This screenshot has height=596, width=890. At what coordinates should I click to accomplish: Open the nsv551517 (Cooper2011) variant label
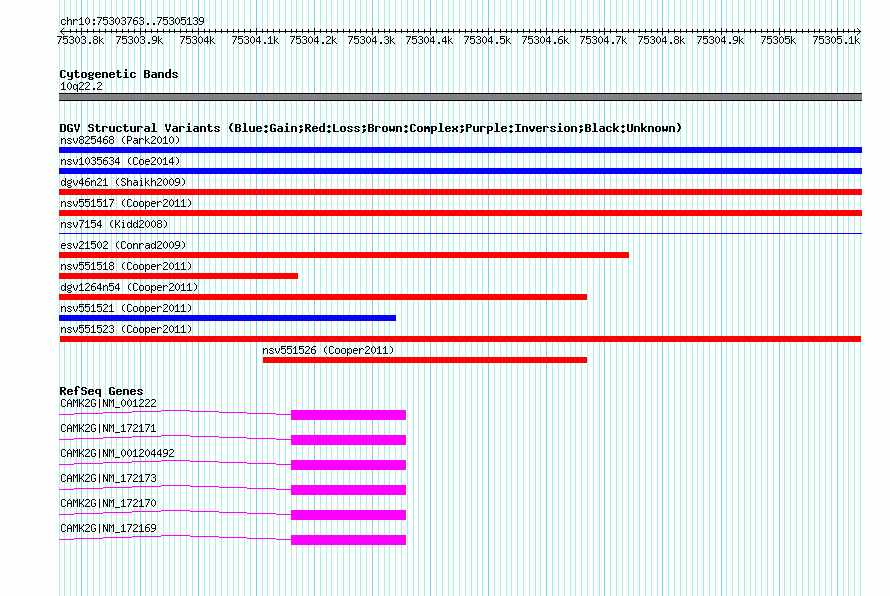pos(126,203)
